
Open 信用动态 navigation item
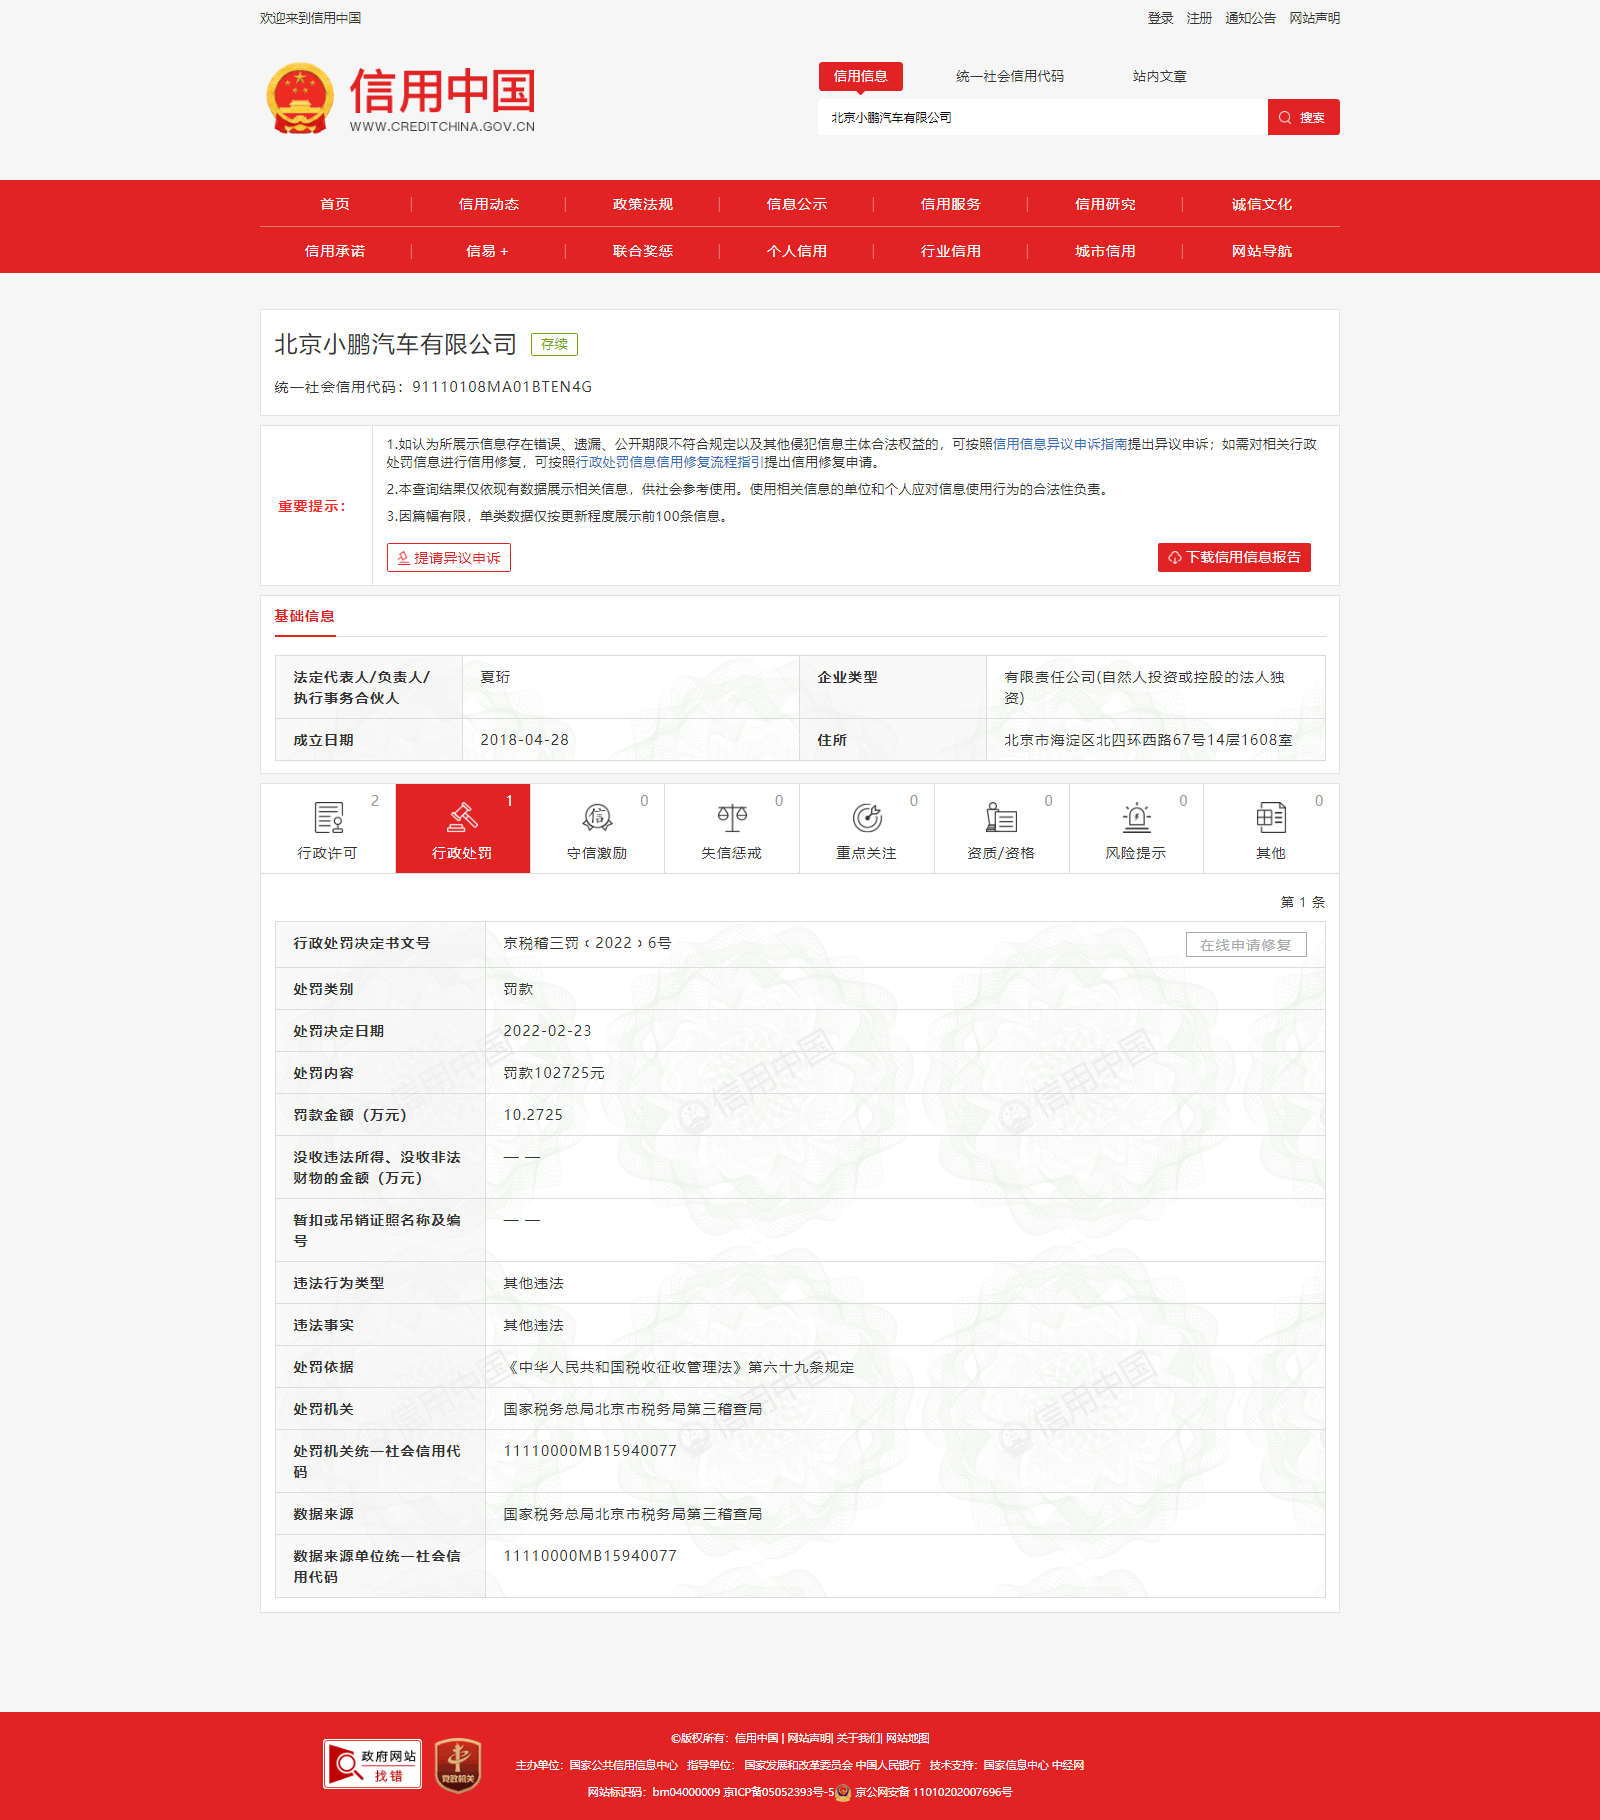point(489,204)
